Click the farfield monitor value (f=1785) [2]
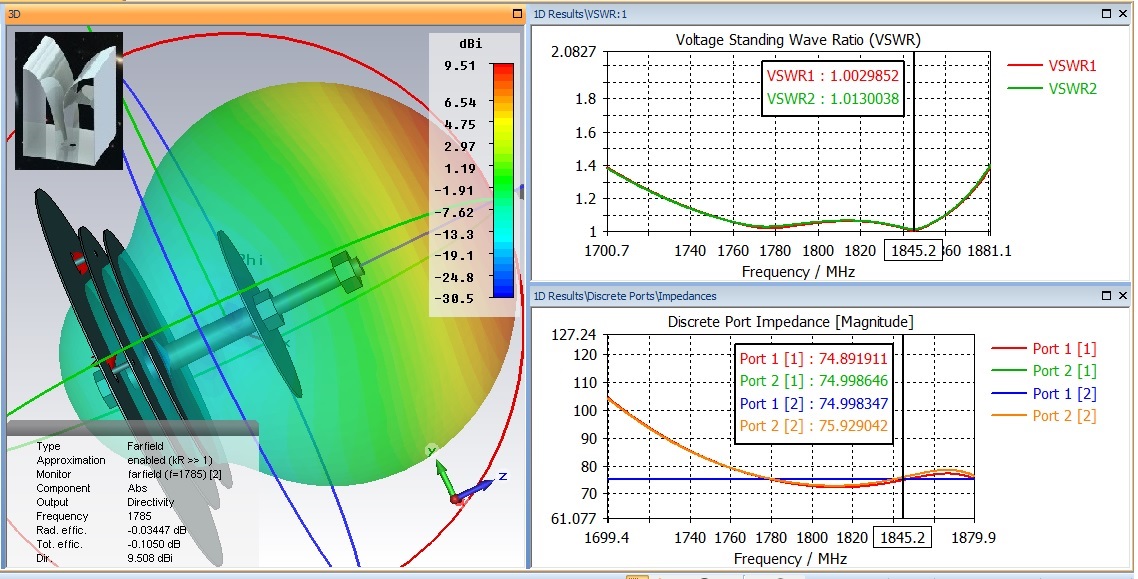This screenshot has width=1138, height=579. tap(174, 474)
